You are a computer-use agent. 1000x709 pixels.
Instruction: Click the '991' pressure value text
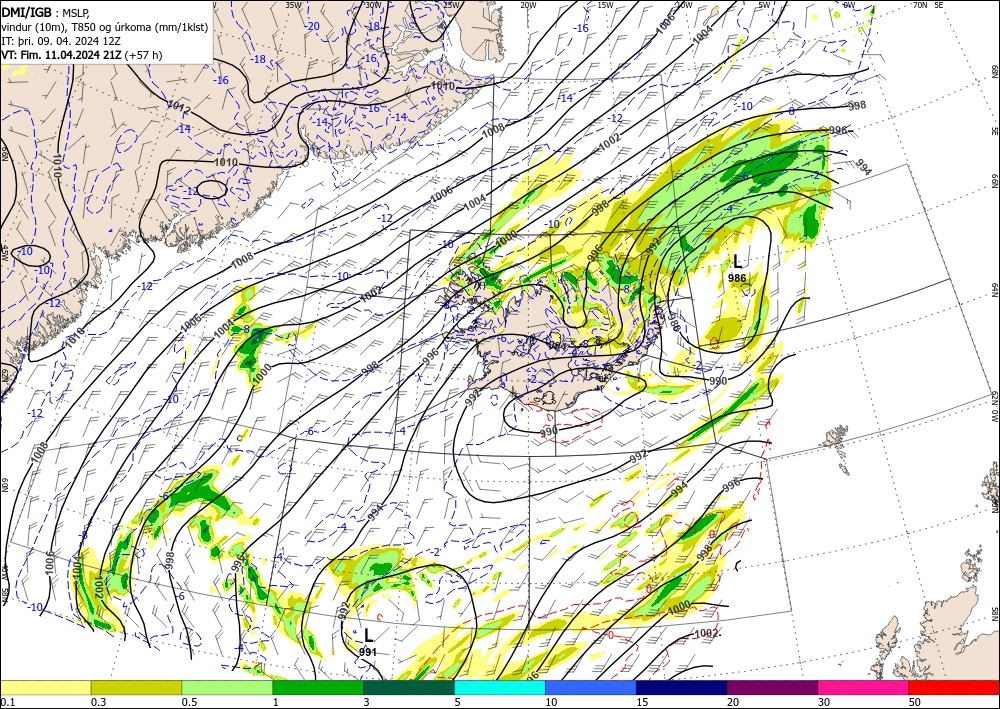click(x=368, y=652)
